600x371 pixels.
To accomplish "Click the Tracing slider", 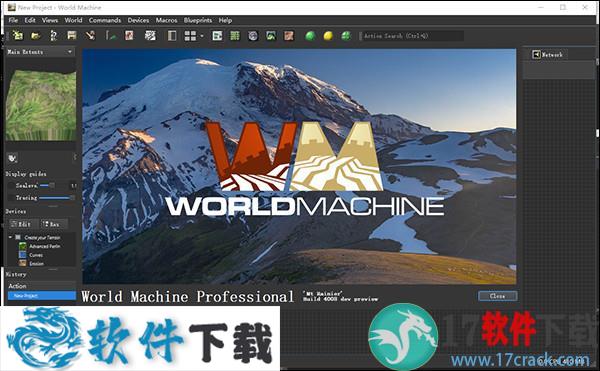I will (x=57, y=198).
